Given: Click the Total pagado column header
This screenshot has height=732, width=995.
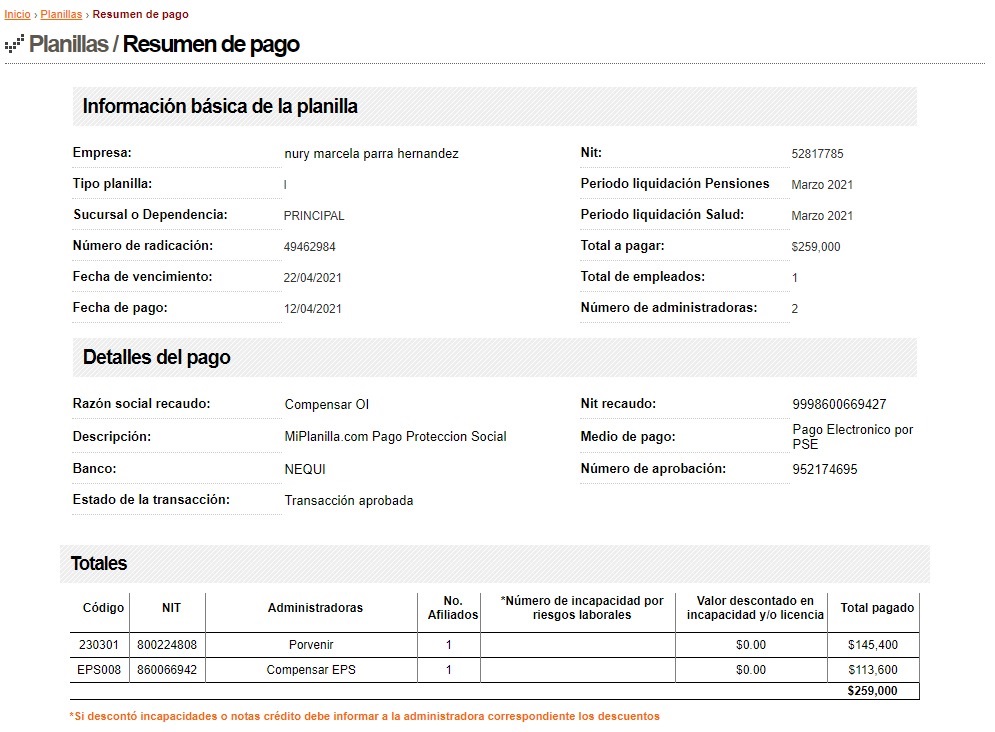Looking at the screenshot, I should [877, 608].
